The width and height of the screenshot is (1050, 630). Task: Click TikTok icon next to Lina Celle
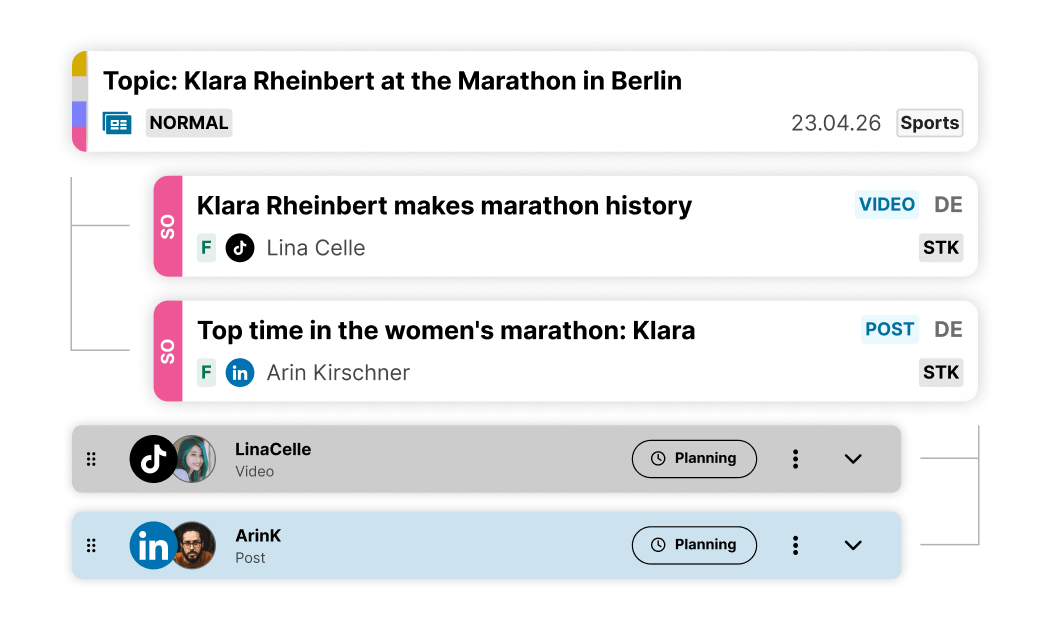(x=240, y=248)
